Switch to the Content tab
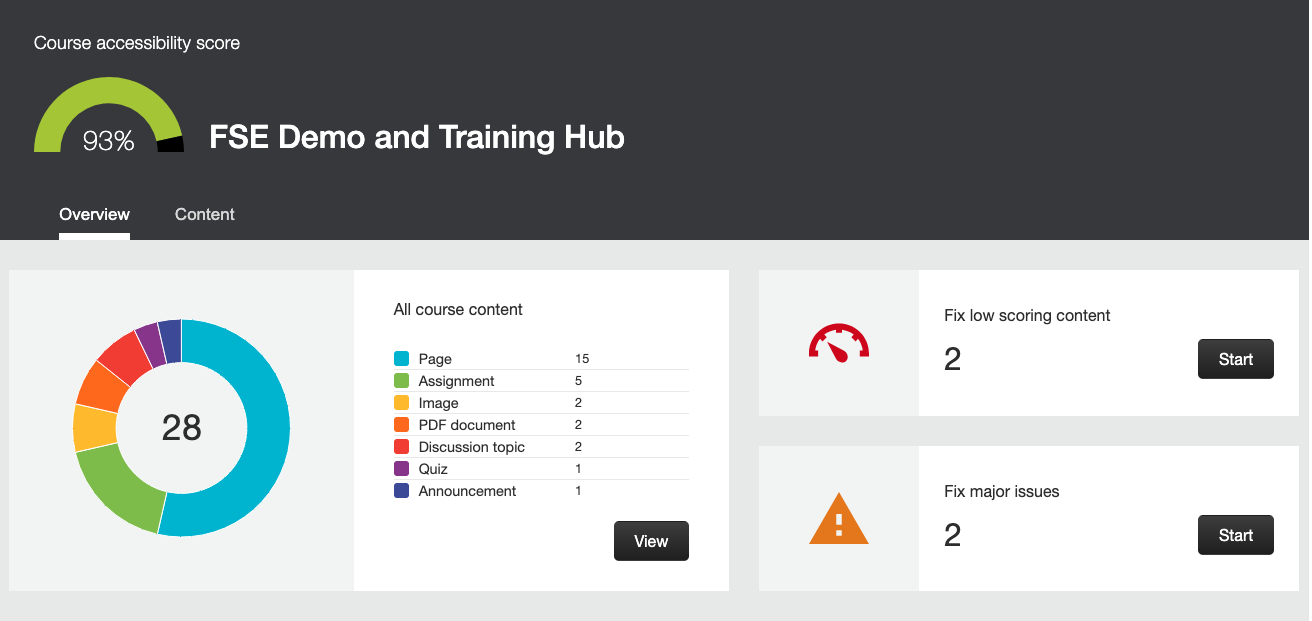The width and height of the screenshot is (1312, 621). pos(204,214)
